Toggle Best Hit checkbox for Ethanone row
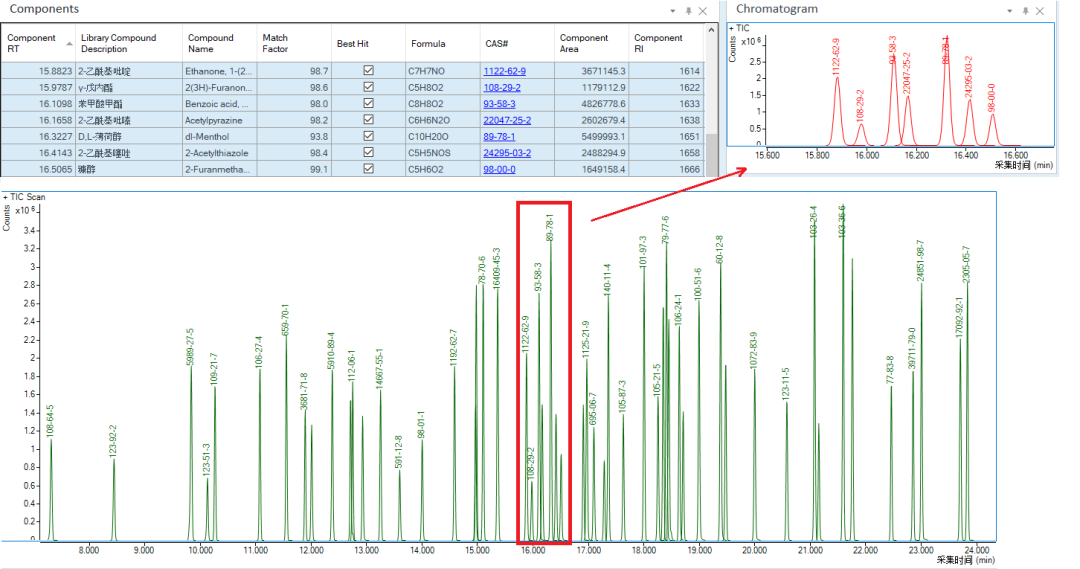This screenshot has height=569, width=1080. coord(368,70)
